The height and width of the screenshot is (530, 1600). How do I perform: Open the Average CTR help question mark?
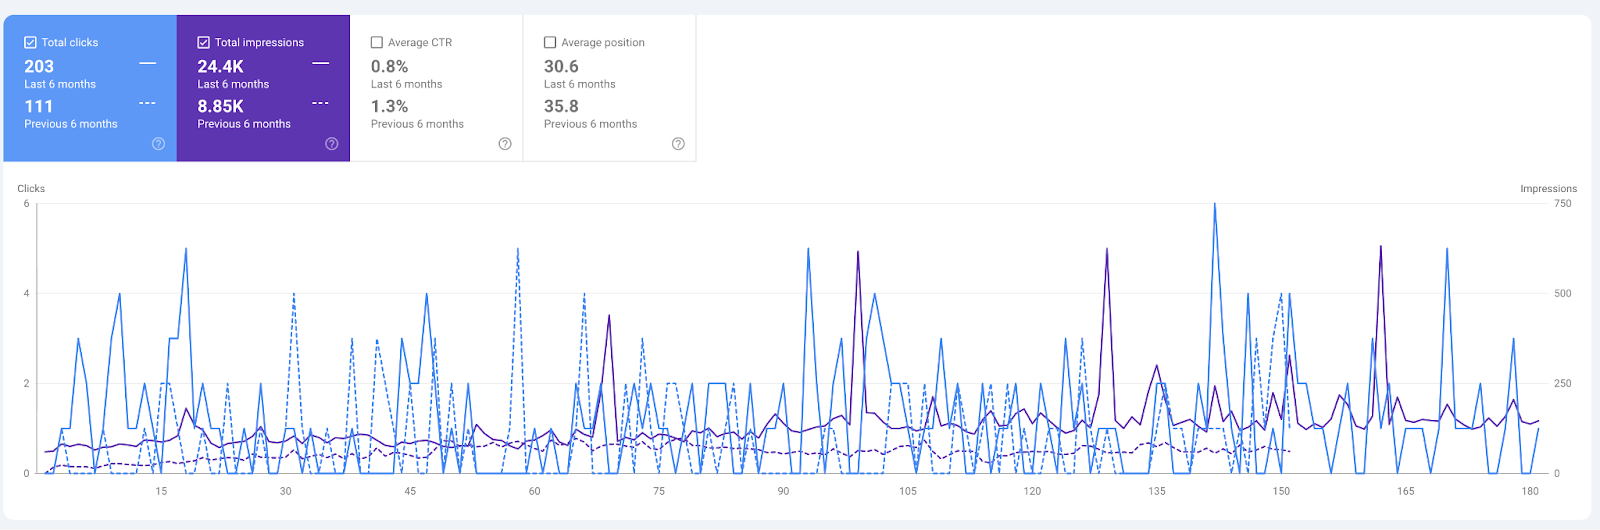(x=505, y=144)
